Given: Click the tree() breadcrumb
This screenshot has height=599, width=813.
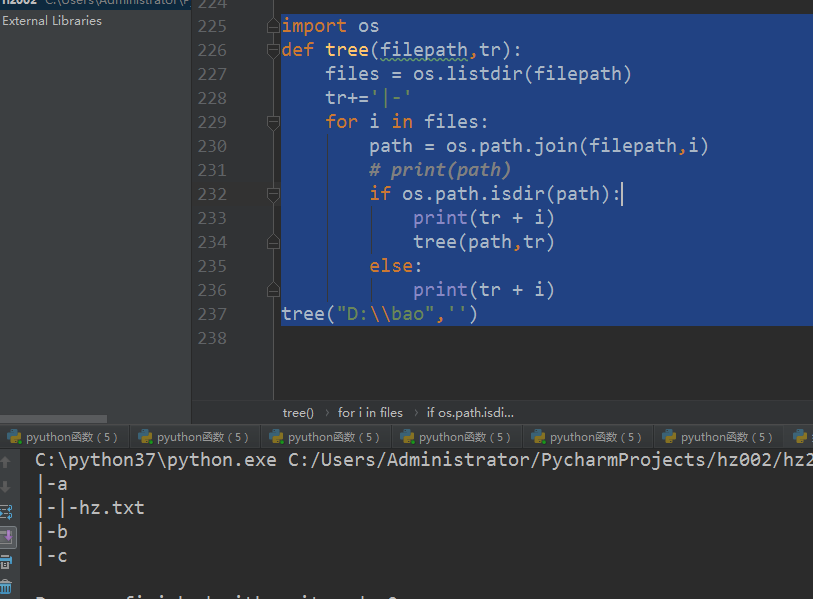Looking at the screenshot, I should pos(298,413).
